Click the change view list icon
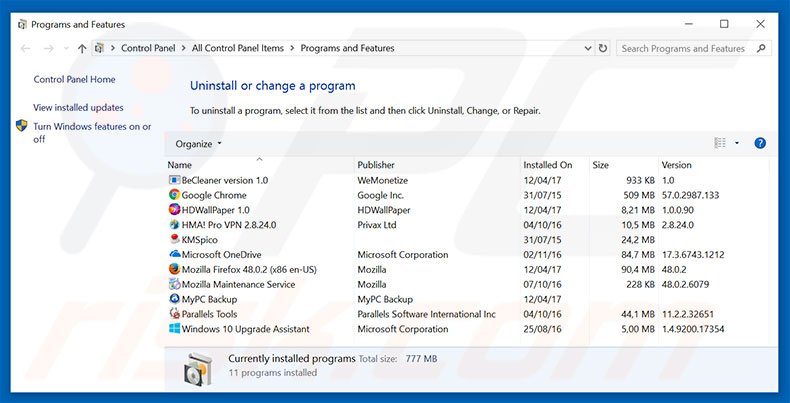This screenshot has height=403, width=790. pos(720,143)
